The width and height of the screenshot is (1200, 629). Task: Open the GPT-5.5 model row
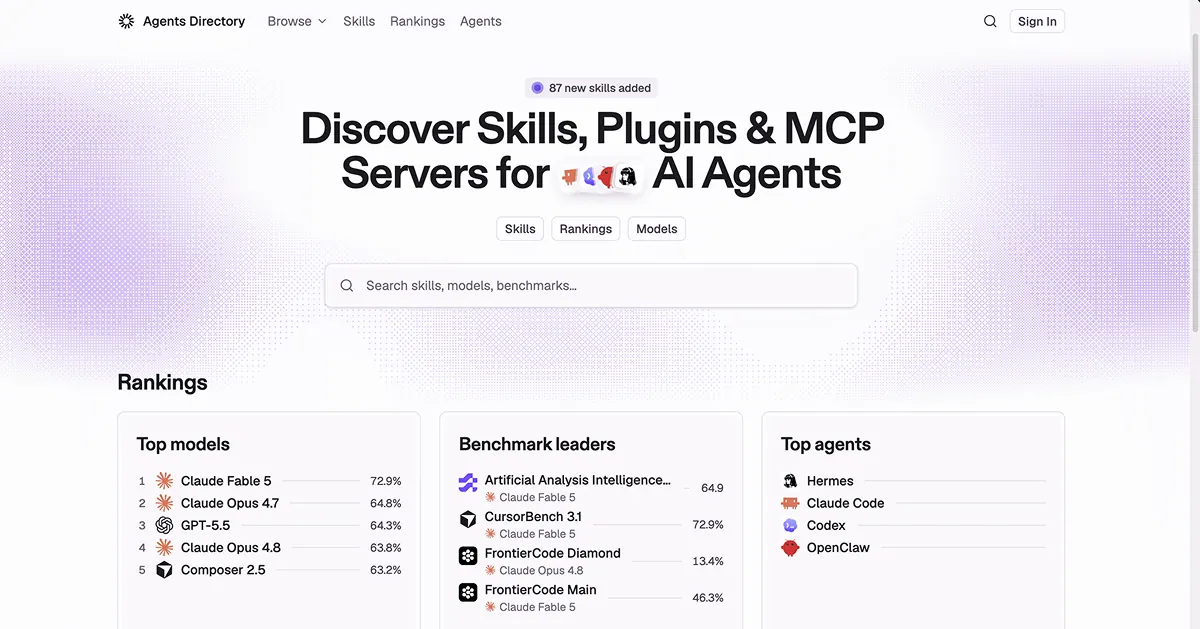point(269,525)
